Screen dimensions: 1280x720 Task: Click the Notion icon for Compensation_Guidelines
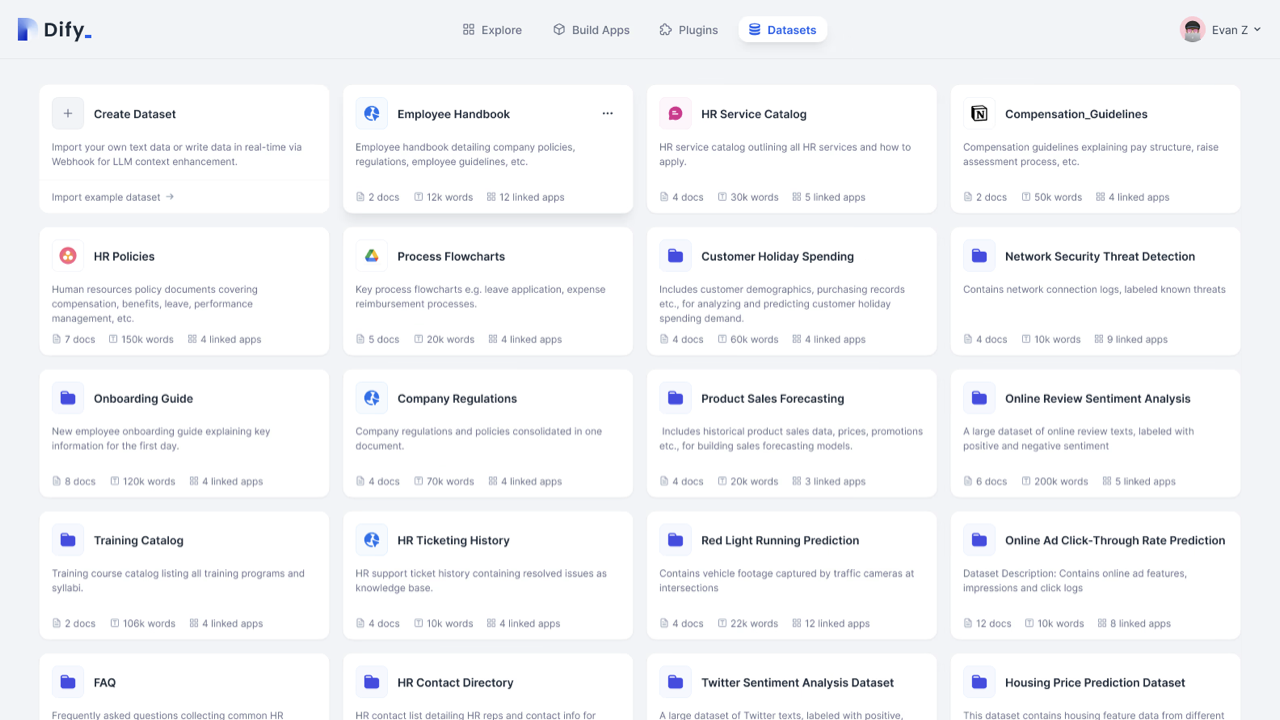tap(979, 114)
